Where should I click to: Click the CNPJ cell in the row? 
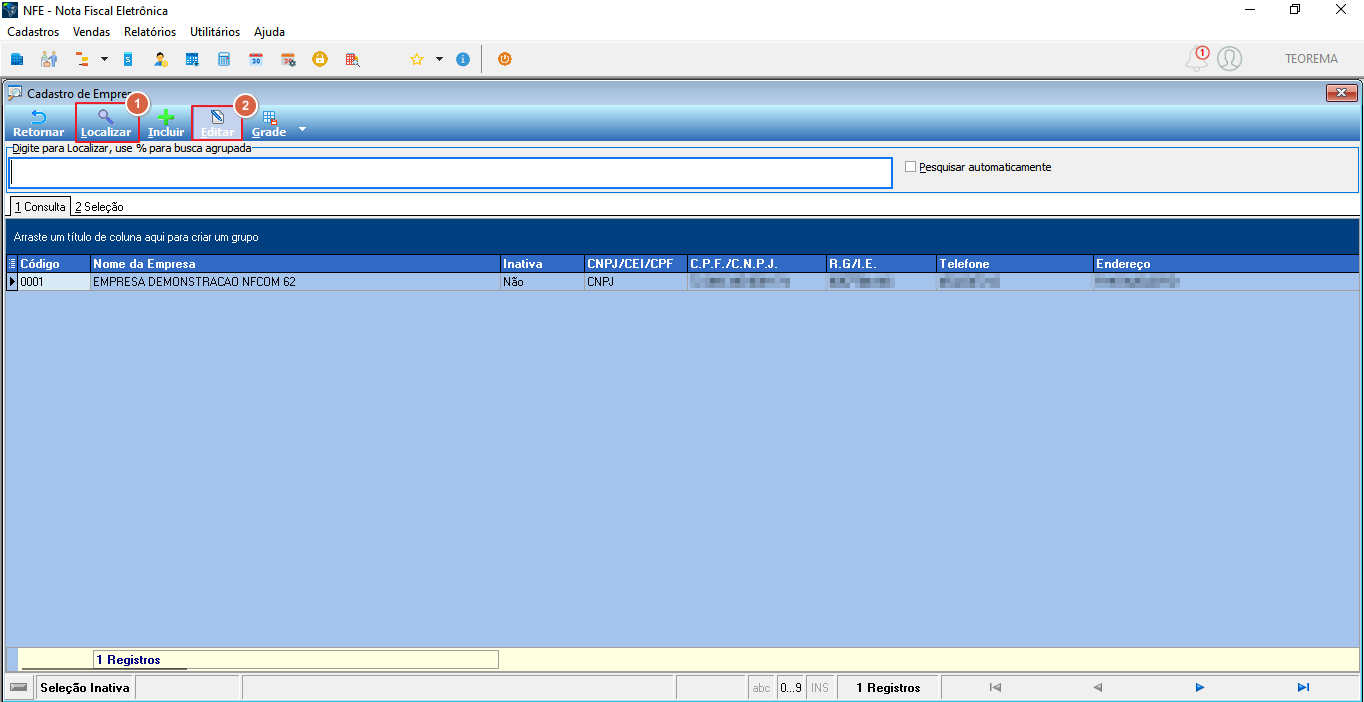[636, 282]
